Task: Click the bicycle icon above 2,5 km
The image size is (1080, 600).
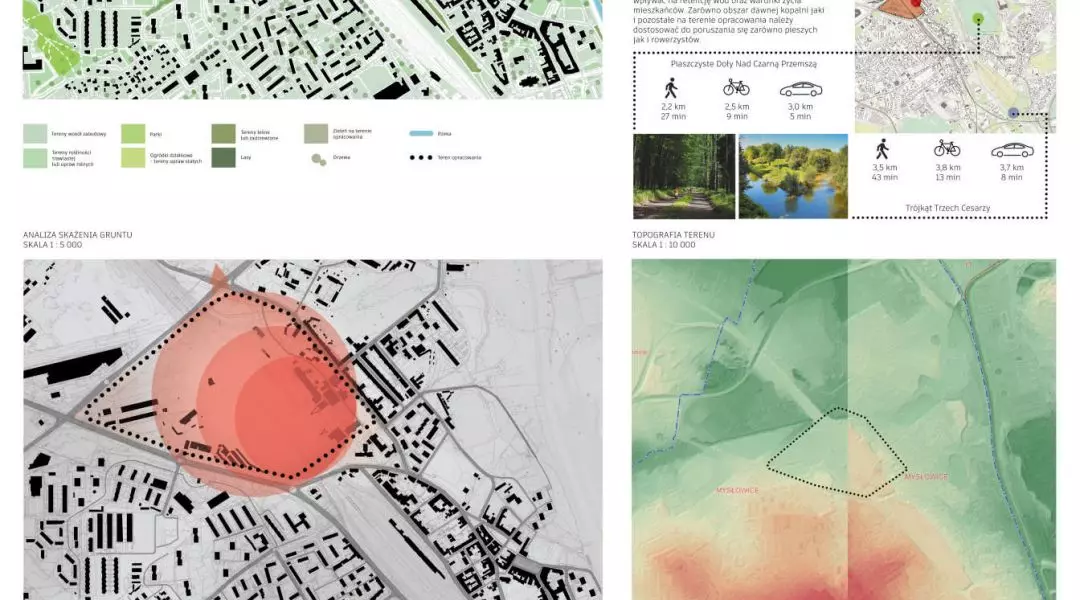Action: pyautogui.click(x=736, y=87)
